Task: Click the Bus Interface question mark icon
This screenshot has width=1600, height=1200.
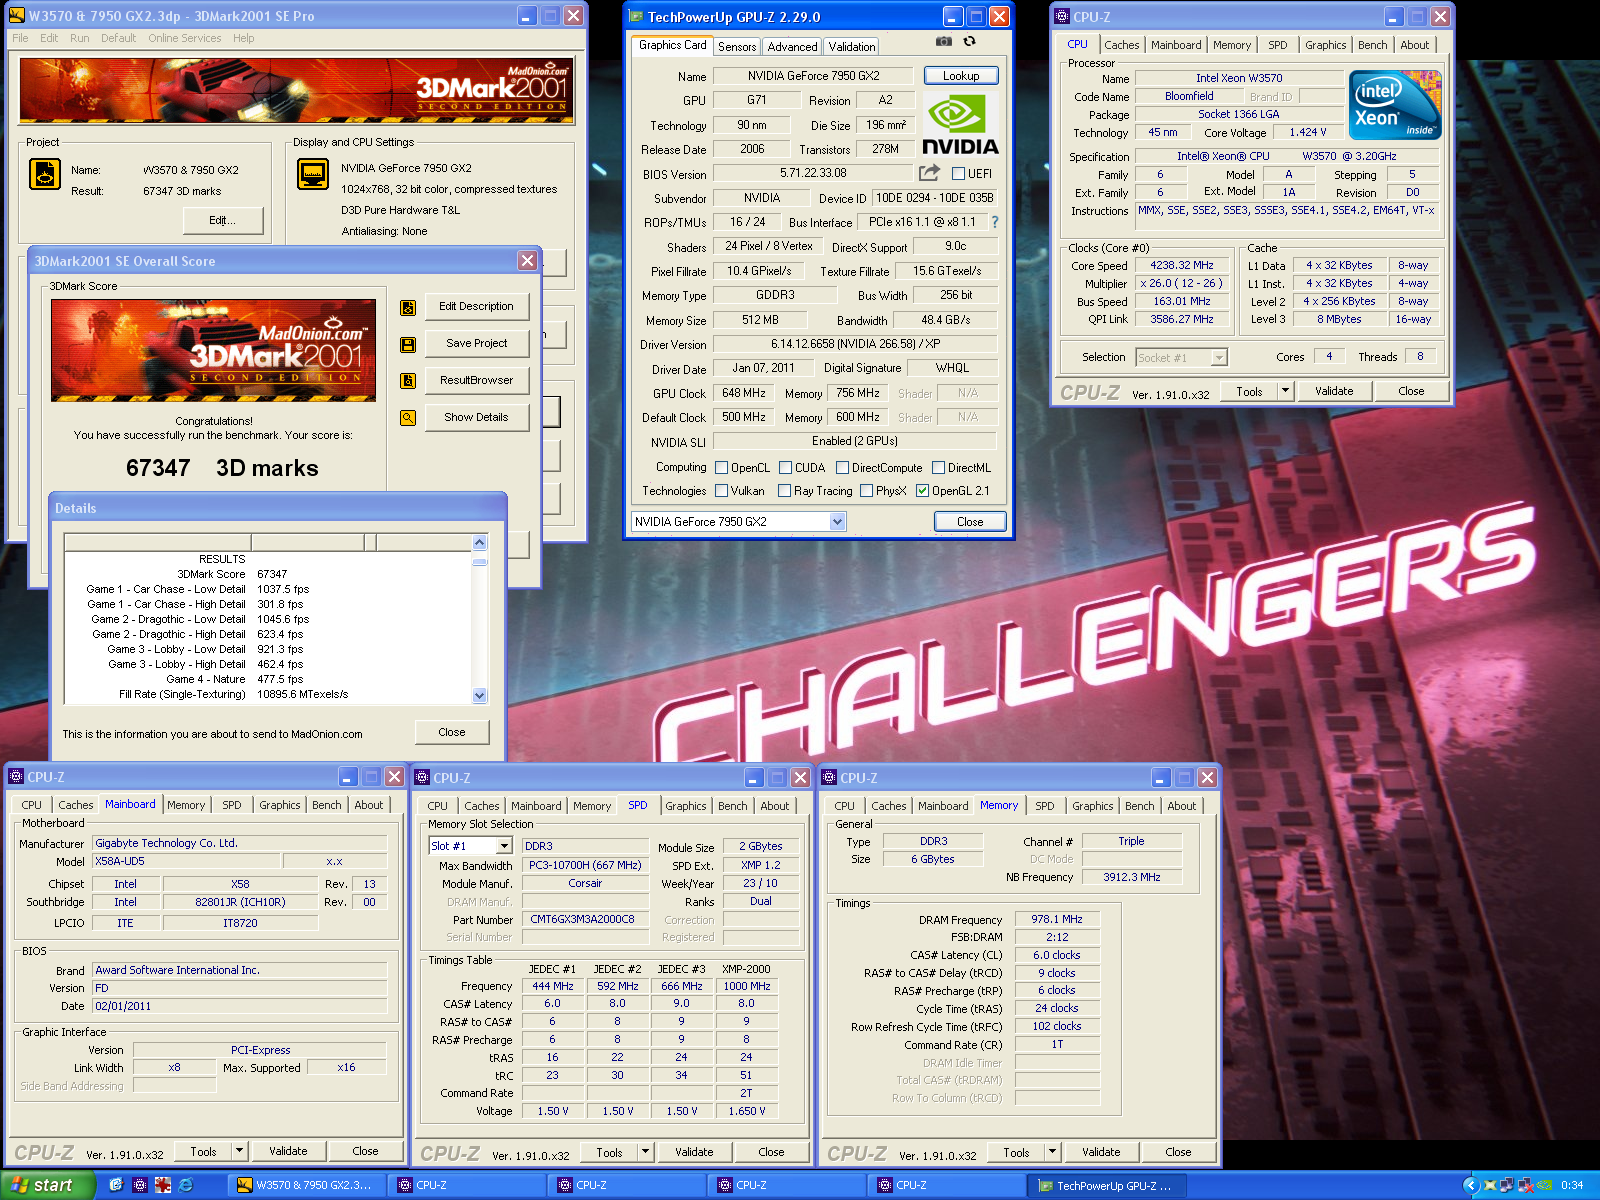Action: (995, 222)
